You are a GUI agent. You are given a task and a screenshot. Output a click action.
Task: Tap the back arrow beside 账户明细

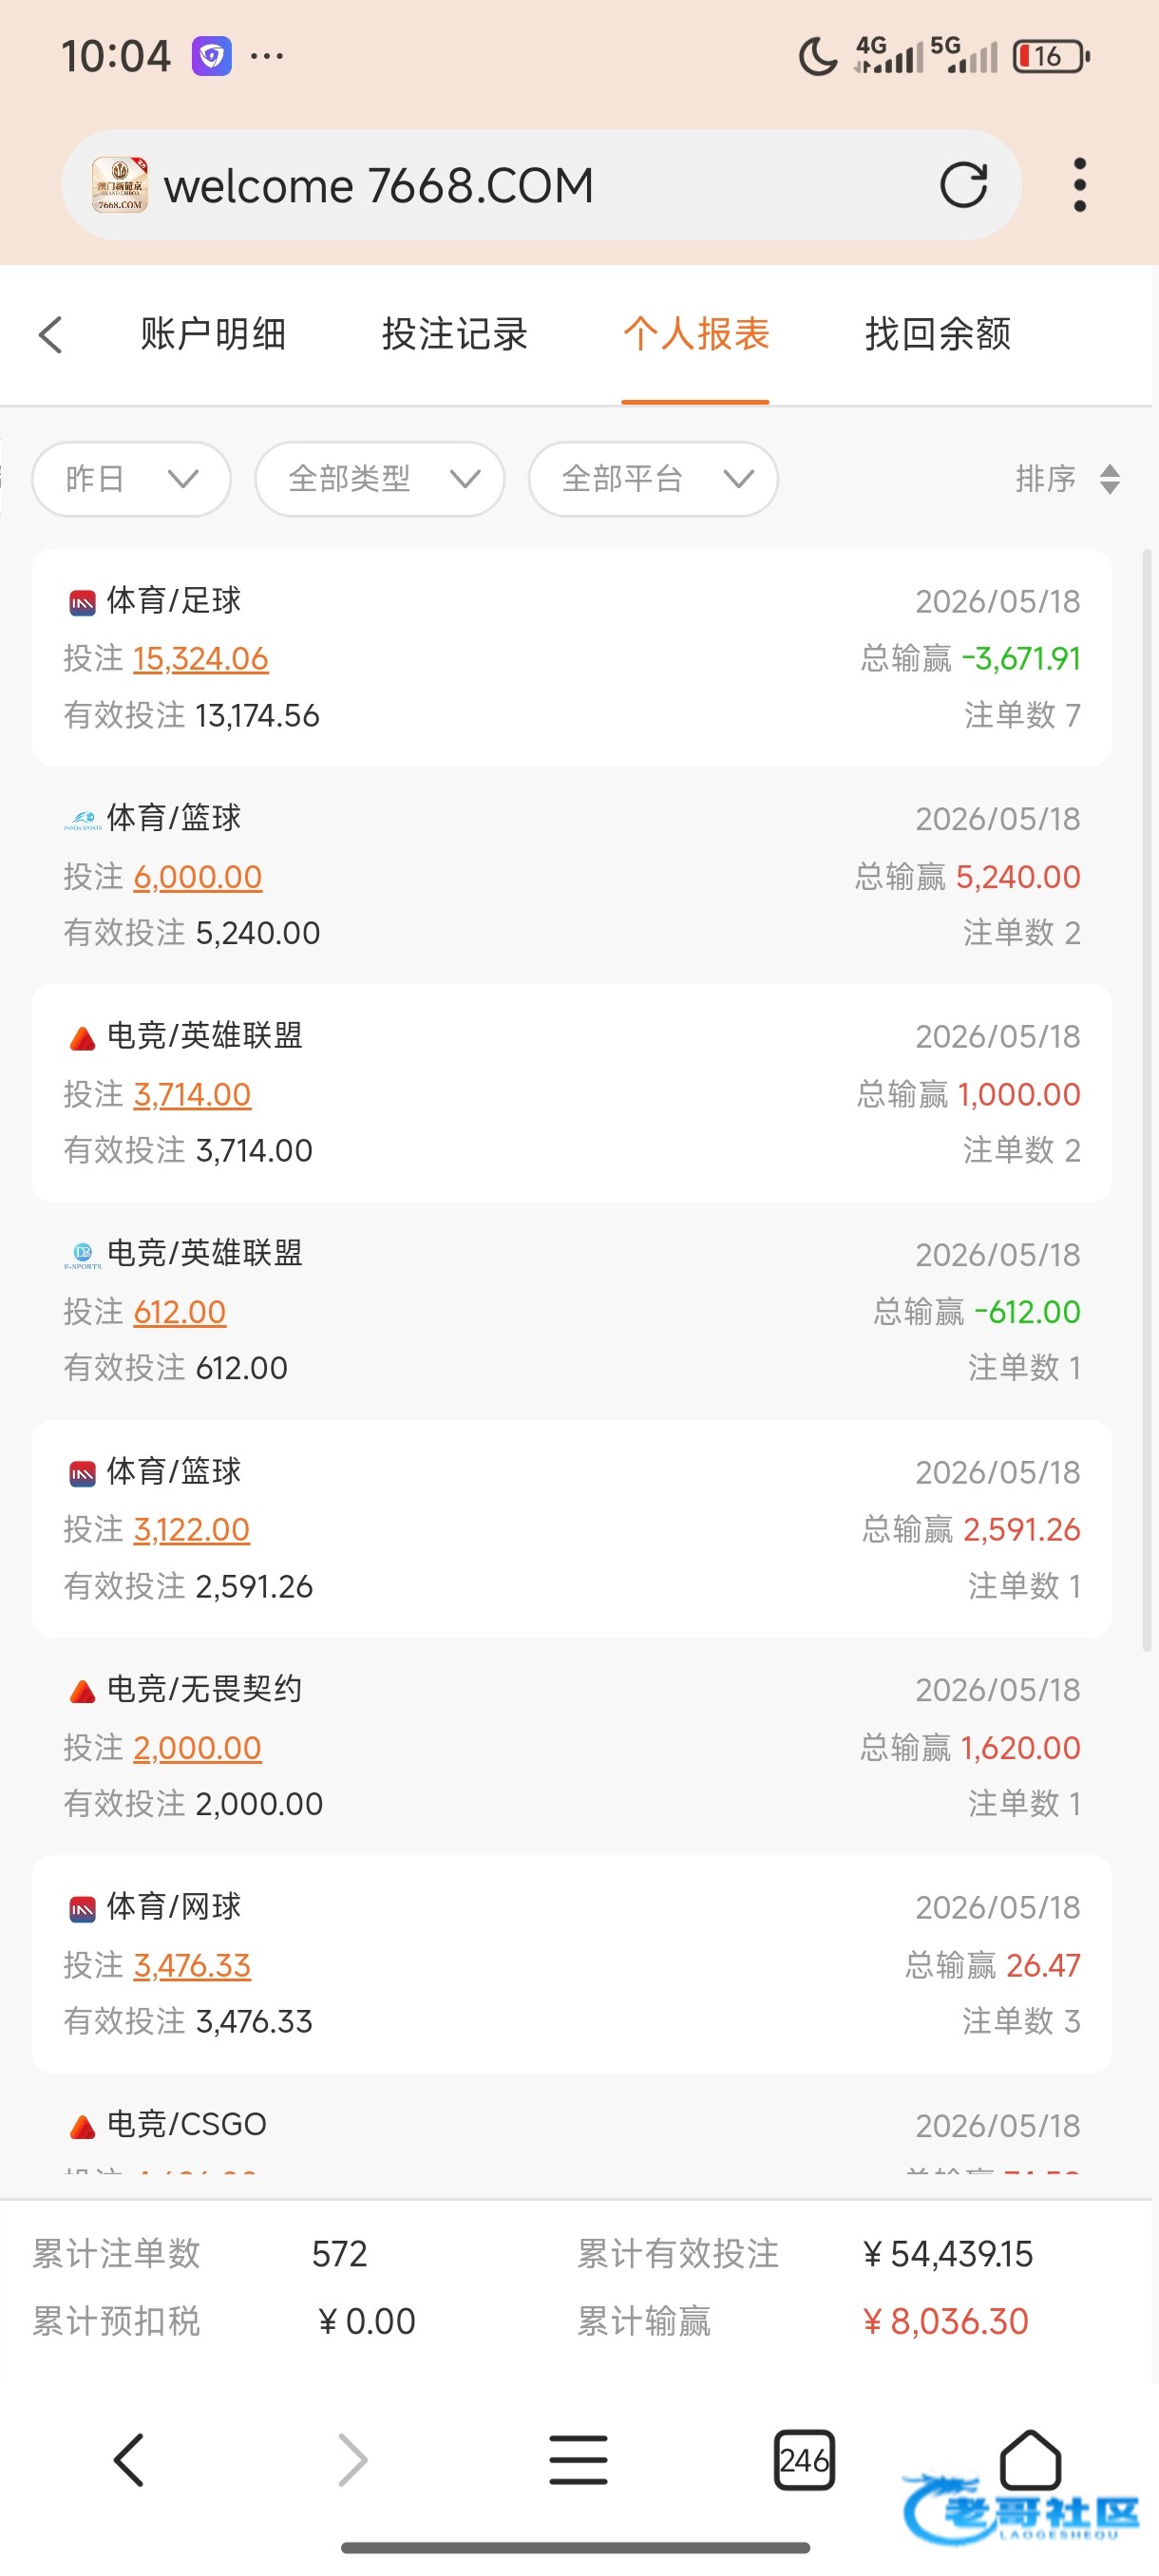[x=51, y=334]
